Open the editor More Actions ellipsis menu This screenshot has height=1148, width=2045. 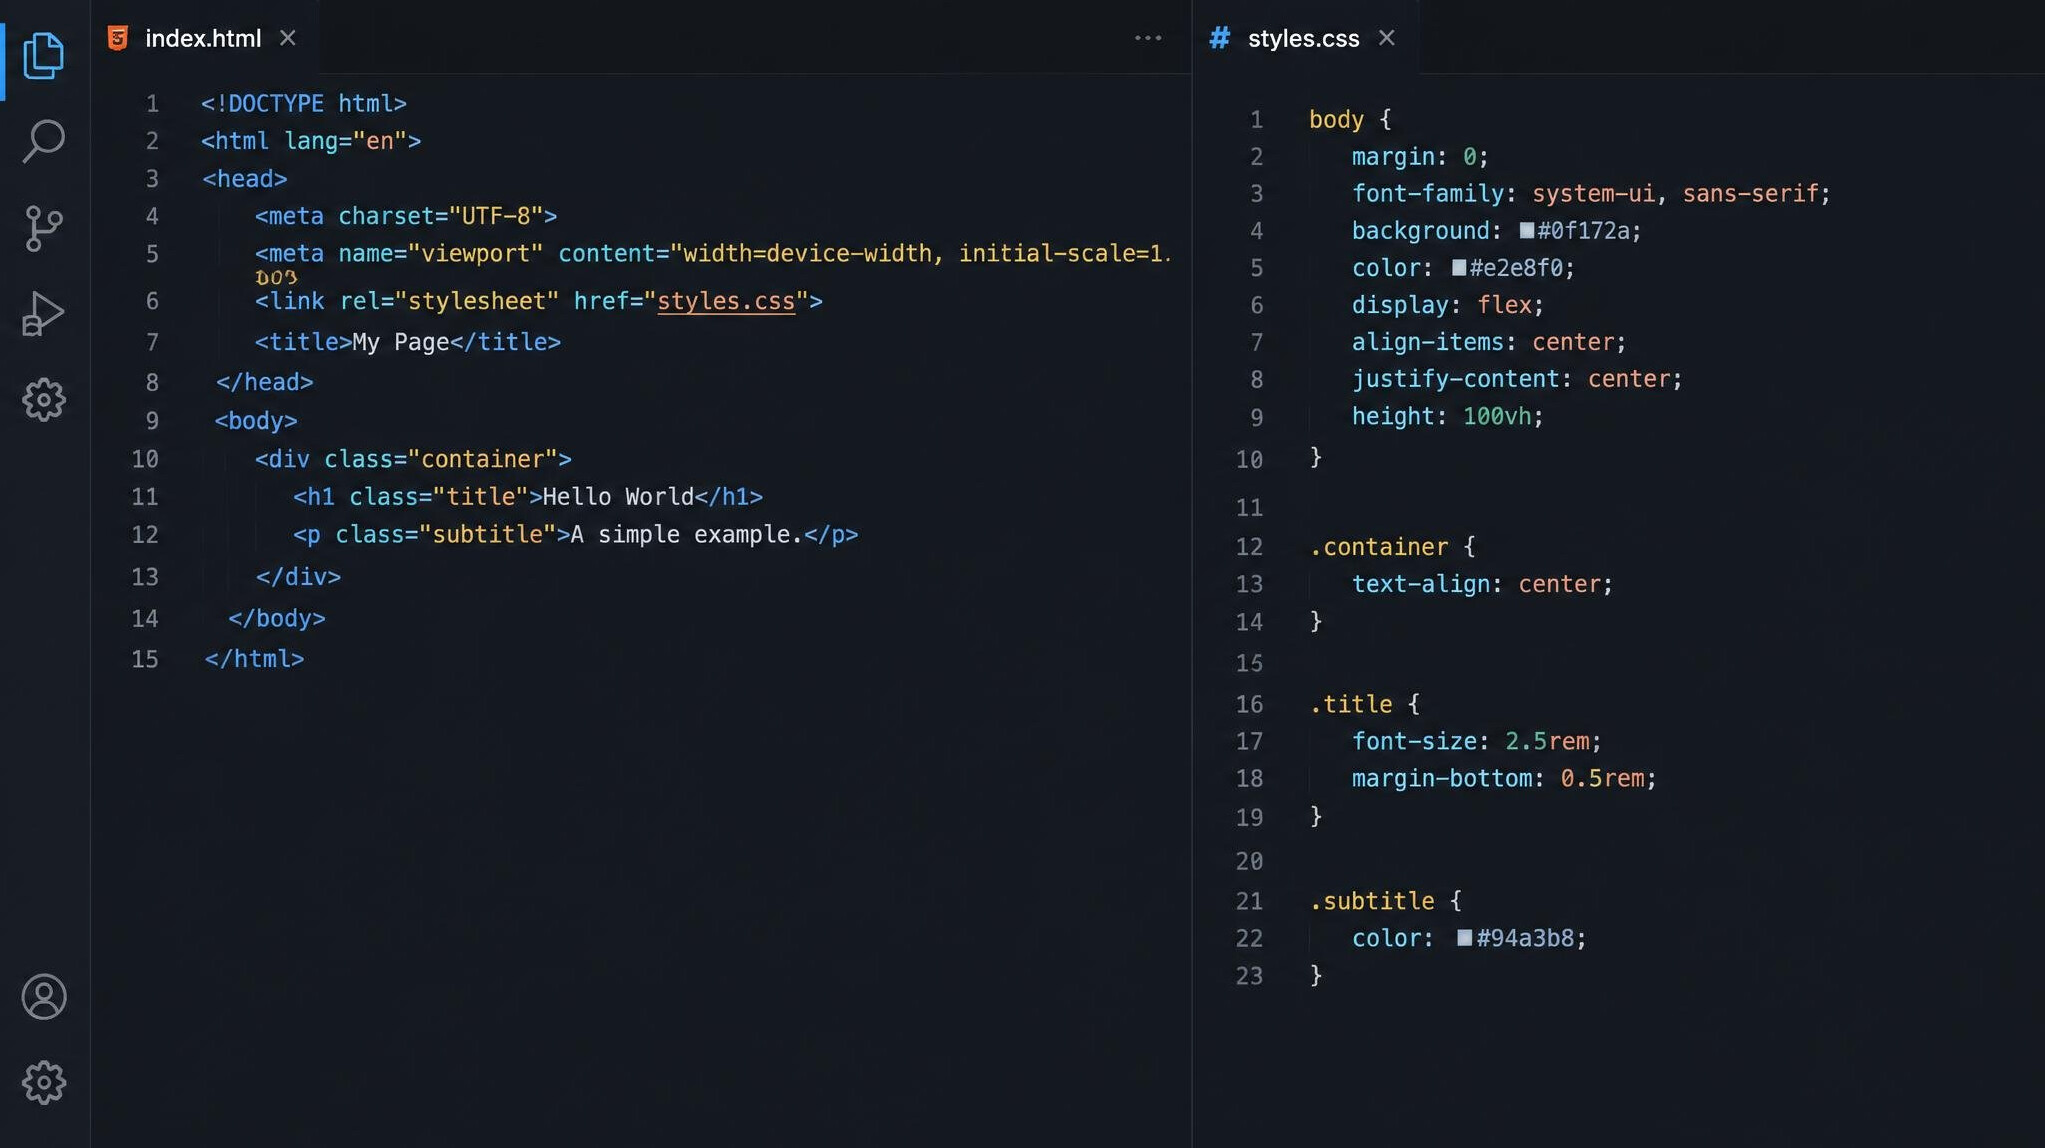click(x=1148, y=38)
